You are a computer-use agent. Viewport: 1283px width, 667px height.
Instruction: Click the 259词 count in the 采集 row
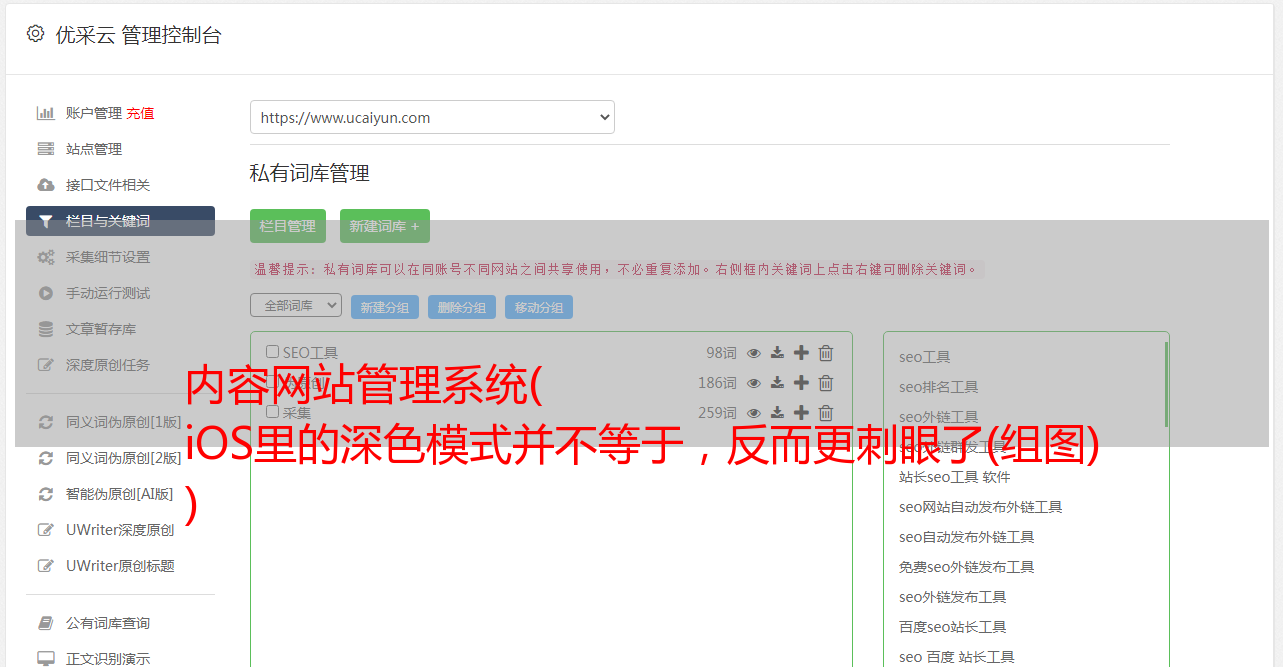point(717,413)
